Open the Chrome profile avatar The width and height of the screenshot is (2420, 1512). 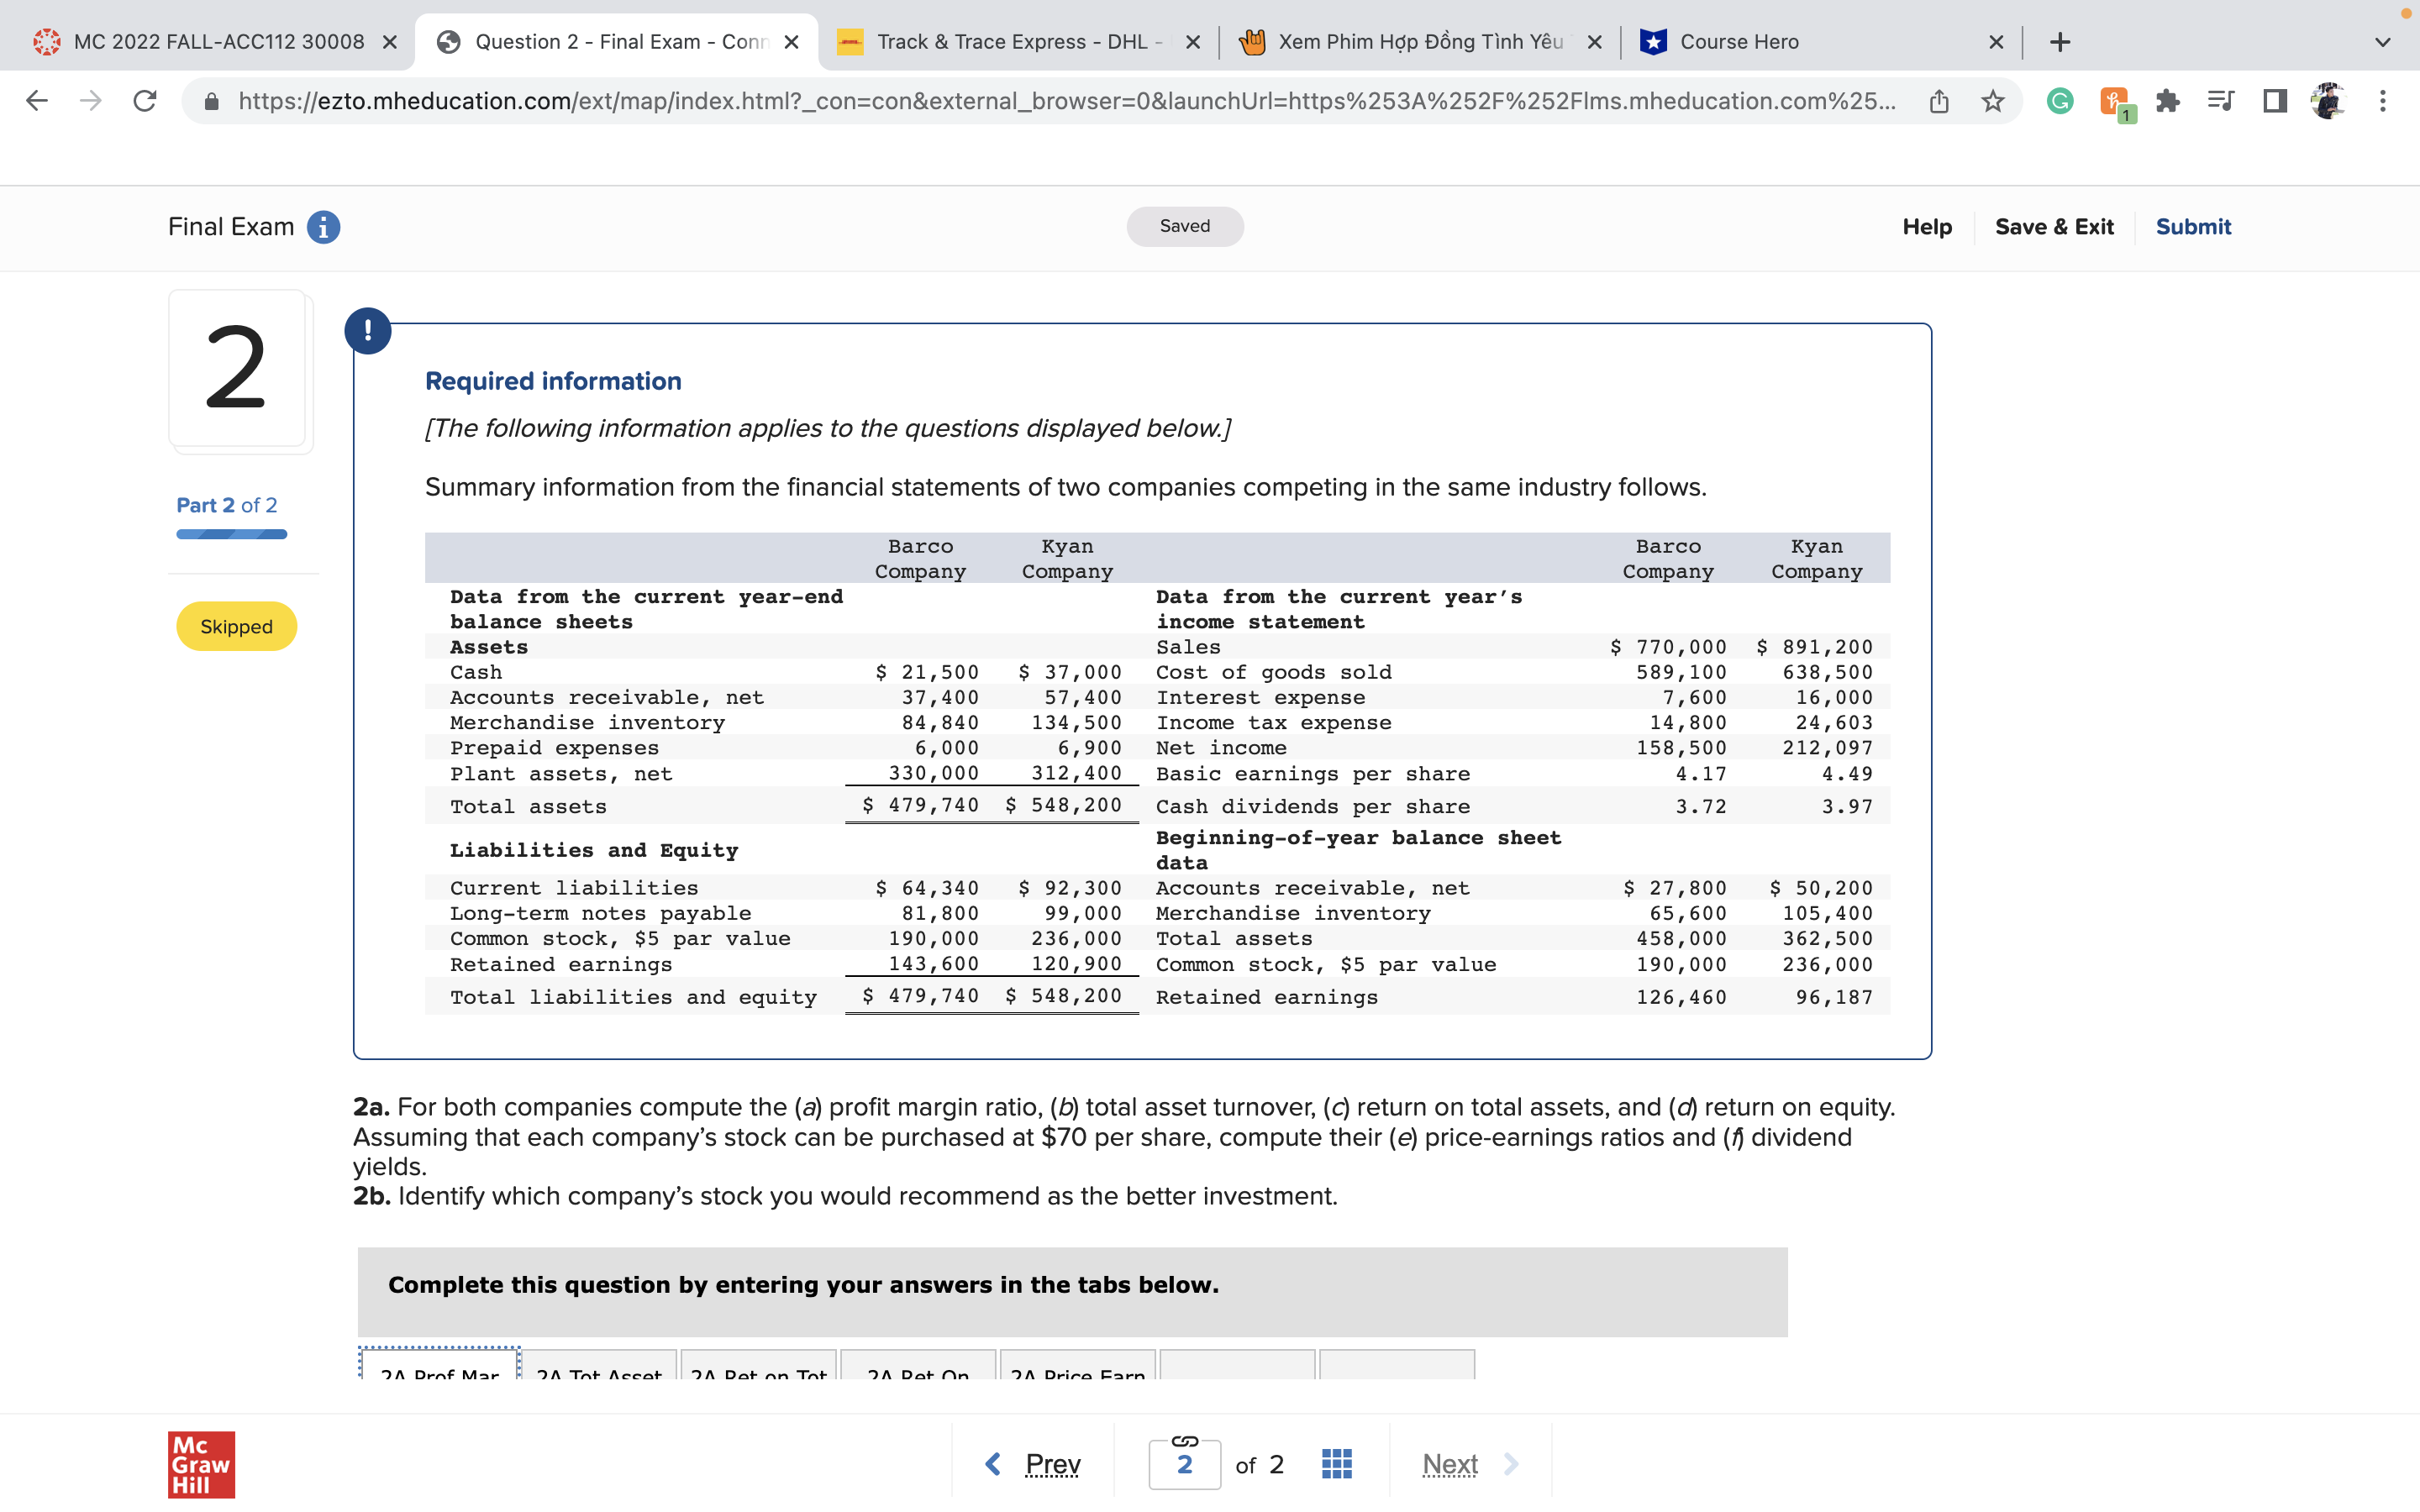point(2329,101)
